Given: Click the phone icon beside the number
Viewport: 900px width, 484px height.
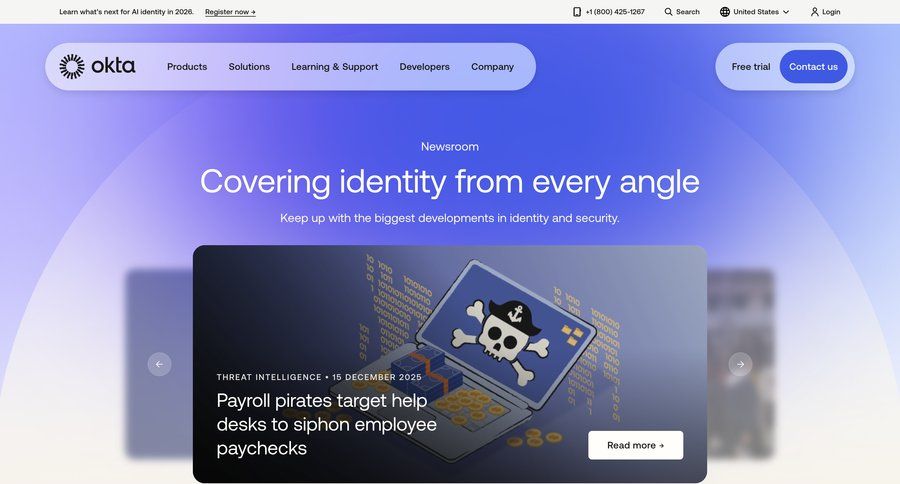Looking at the screenshot, I should pyautogui.click(x=577, y=11).
